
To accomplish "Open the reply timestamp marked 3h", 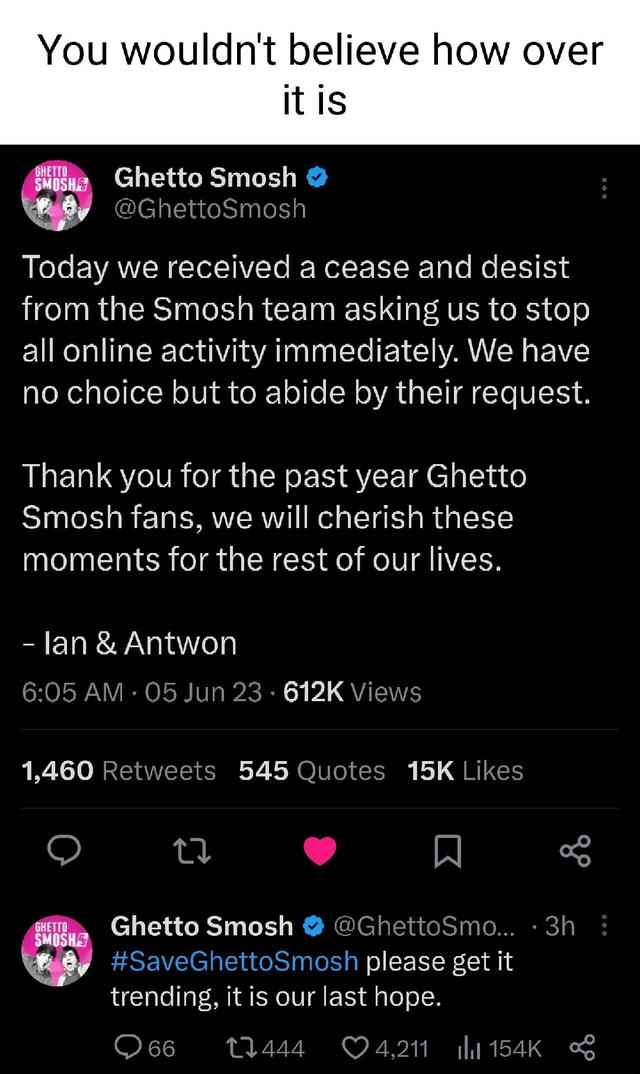I will tap(559, 927).
